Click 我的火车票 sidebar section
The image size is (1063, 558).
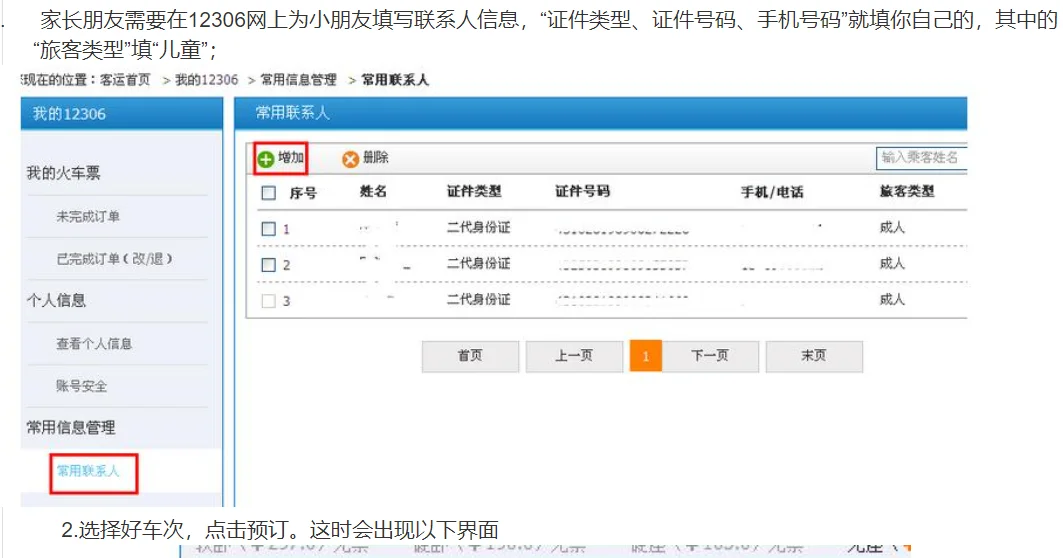63,174
